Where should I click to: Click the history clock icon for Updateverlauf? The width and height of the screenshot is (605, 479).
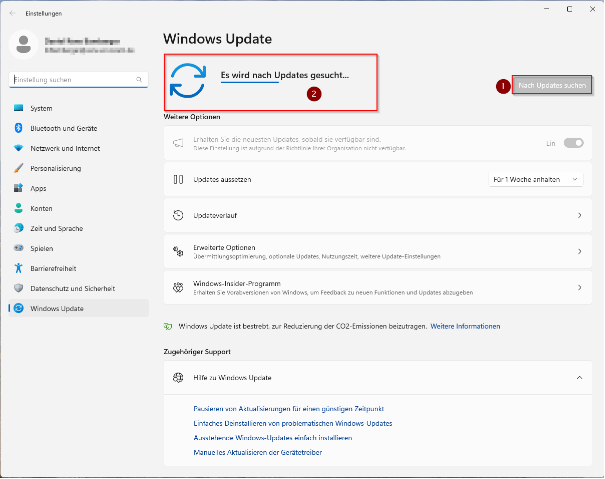(178, 215)
